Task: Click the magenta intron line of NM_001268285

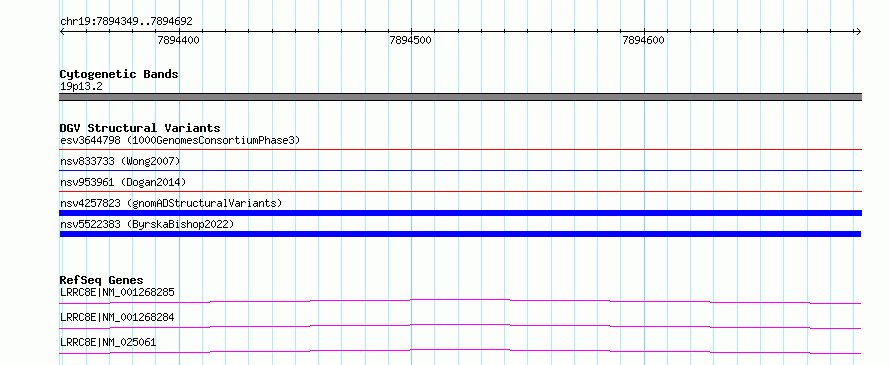Action: pos(460,300)
